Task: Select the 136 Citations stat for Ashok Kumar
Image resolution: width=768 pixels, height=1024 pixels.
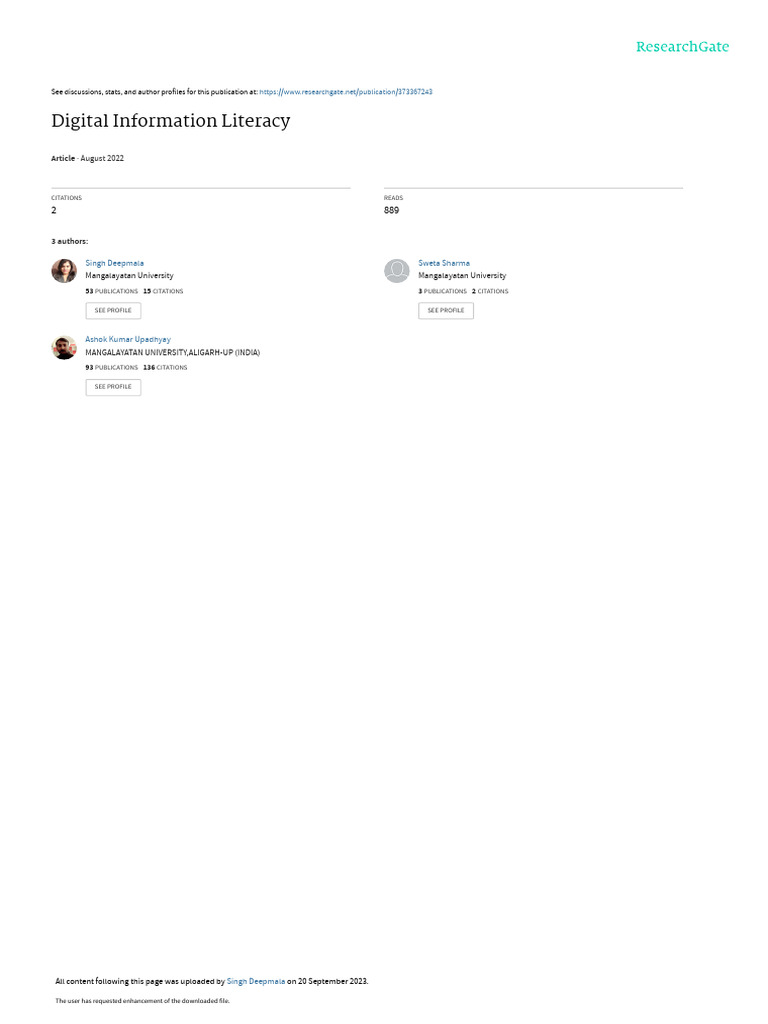Action: (165, 368)
